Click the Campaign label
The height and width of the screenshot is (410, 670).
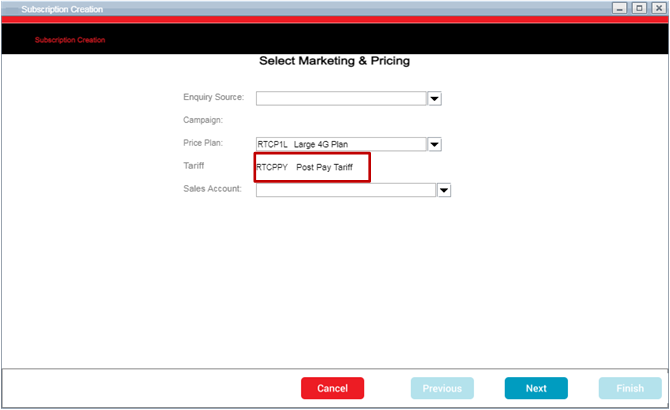coord(203,120)
